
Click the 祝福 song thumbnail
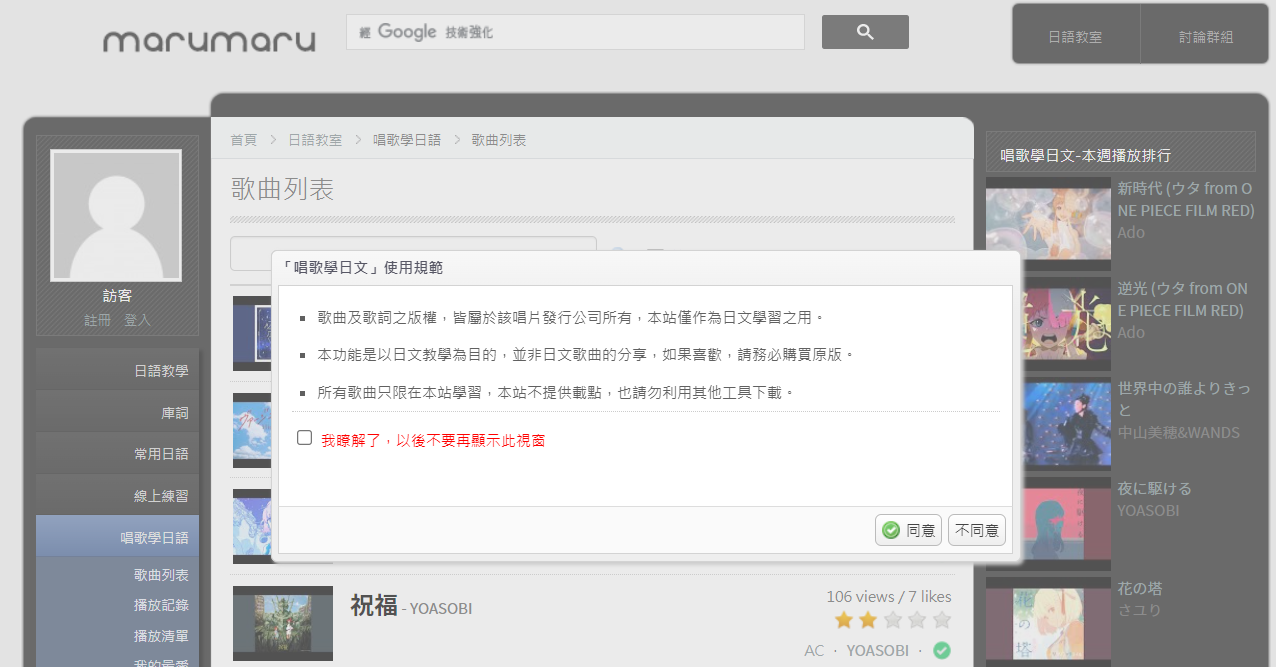pos(283,623)
